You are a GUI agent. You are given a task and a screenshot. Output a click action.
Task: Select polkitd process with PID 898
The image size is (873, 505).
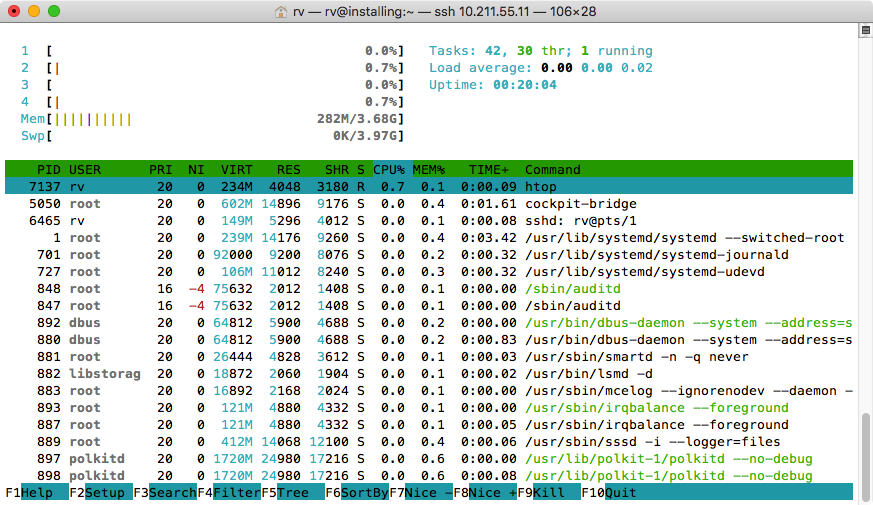pos(429,475)
